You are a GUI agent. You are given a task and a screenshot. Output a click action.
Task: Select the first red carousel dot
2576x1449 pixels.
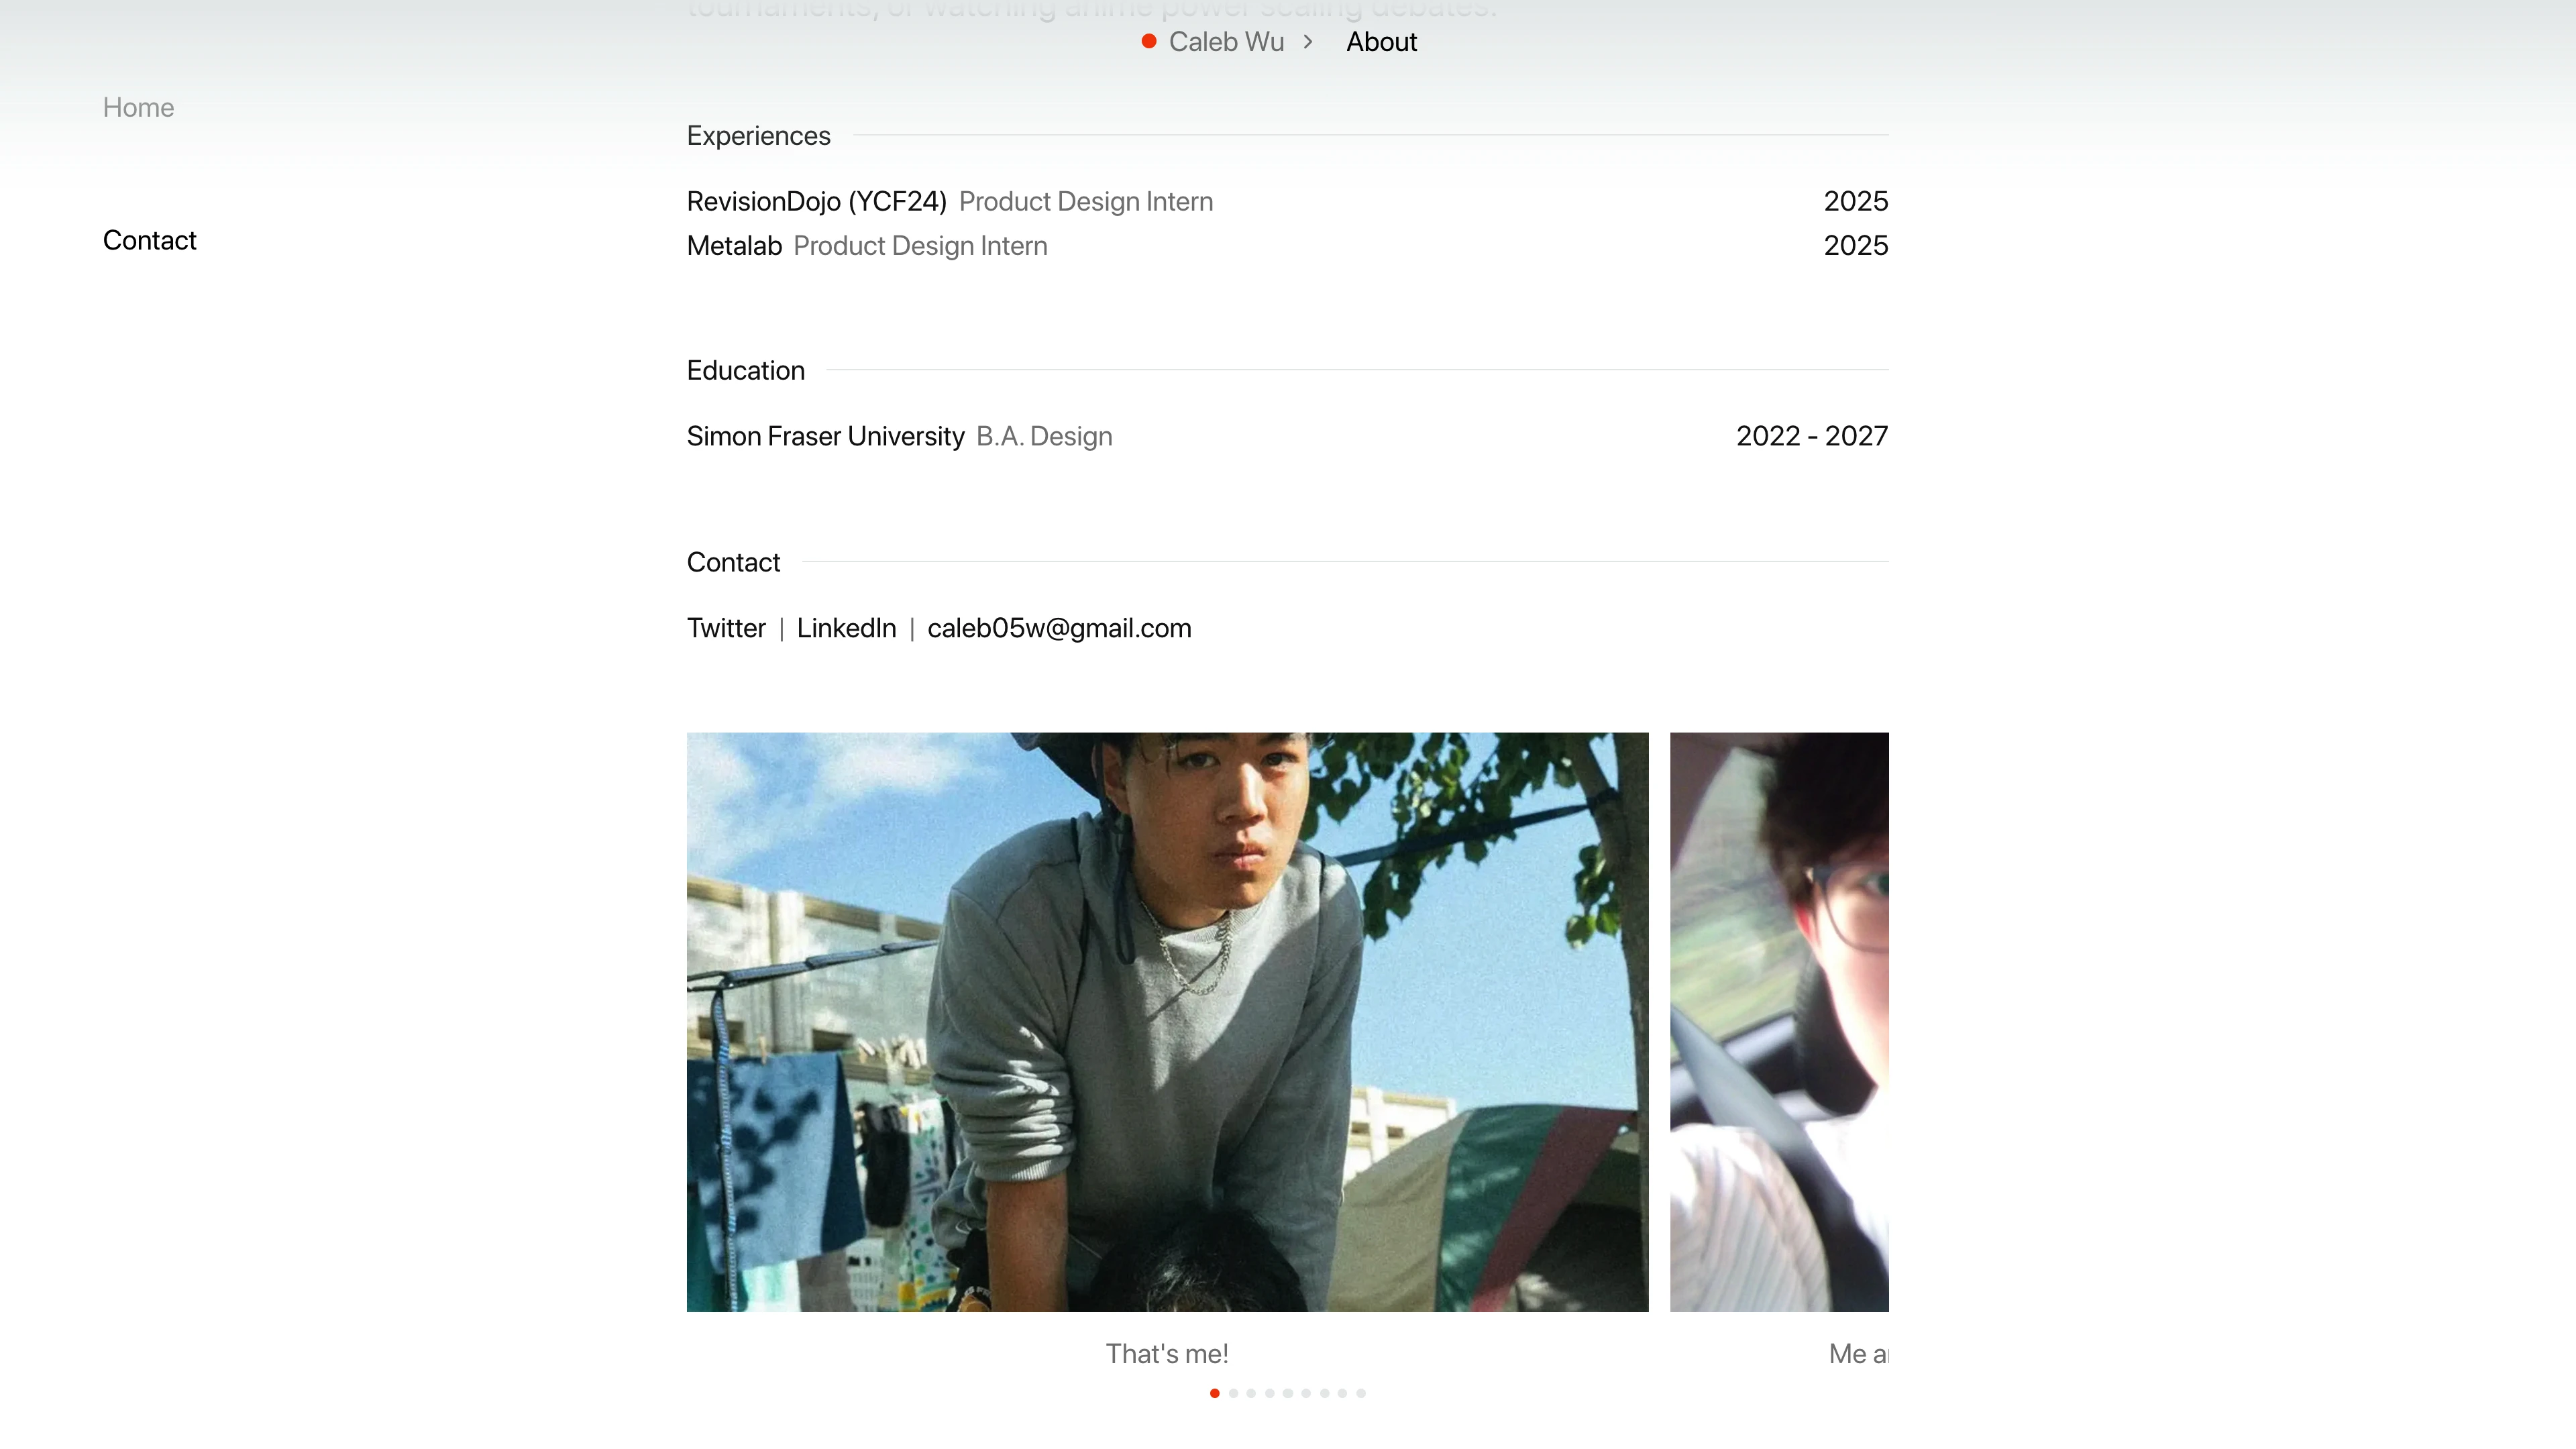click(1214, 1393)
